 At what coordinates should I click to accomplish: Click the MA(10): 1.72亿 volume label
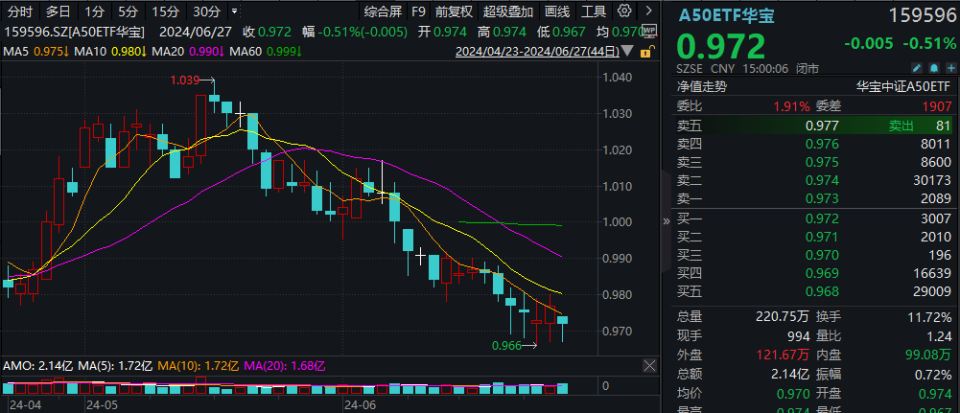tap(199, 366)
